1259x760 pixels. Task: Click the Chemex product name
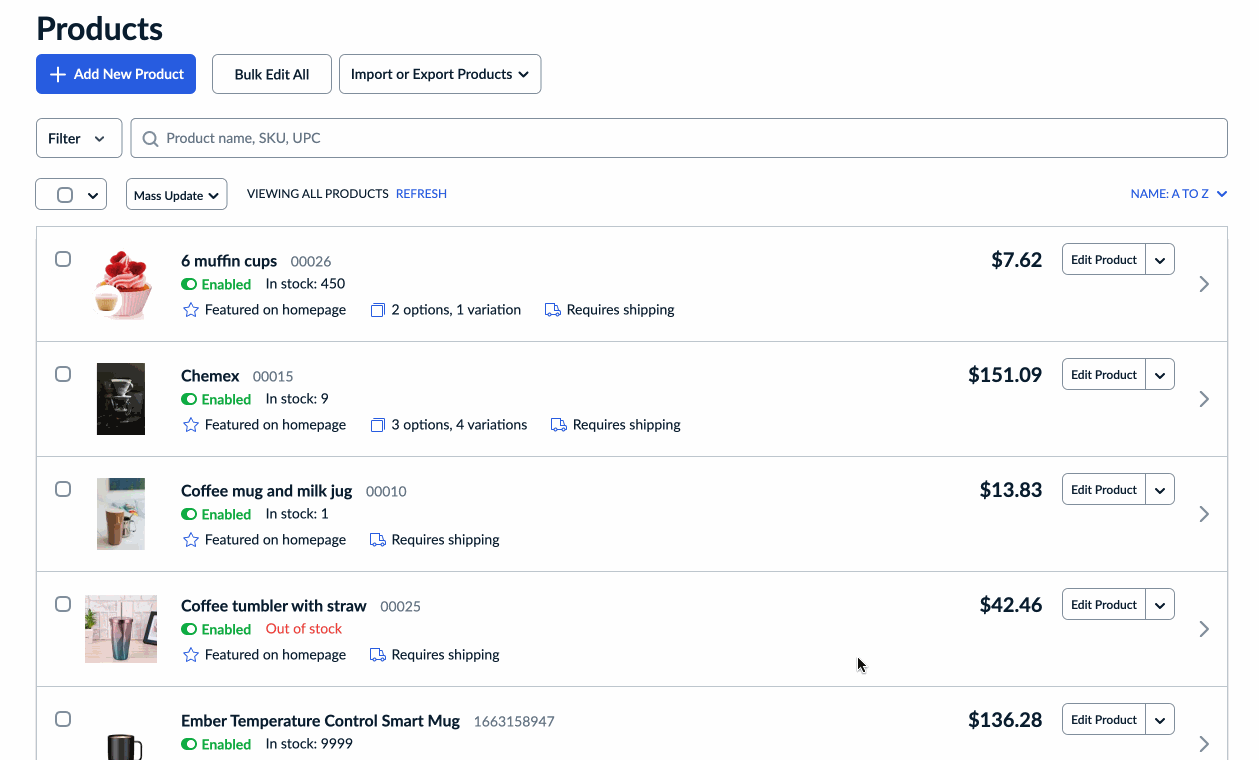(210, 376)
